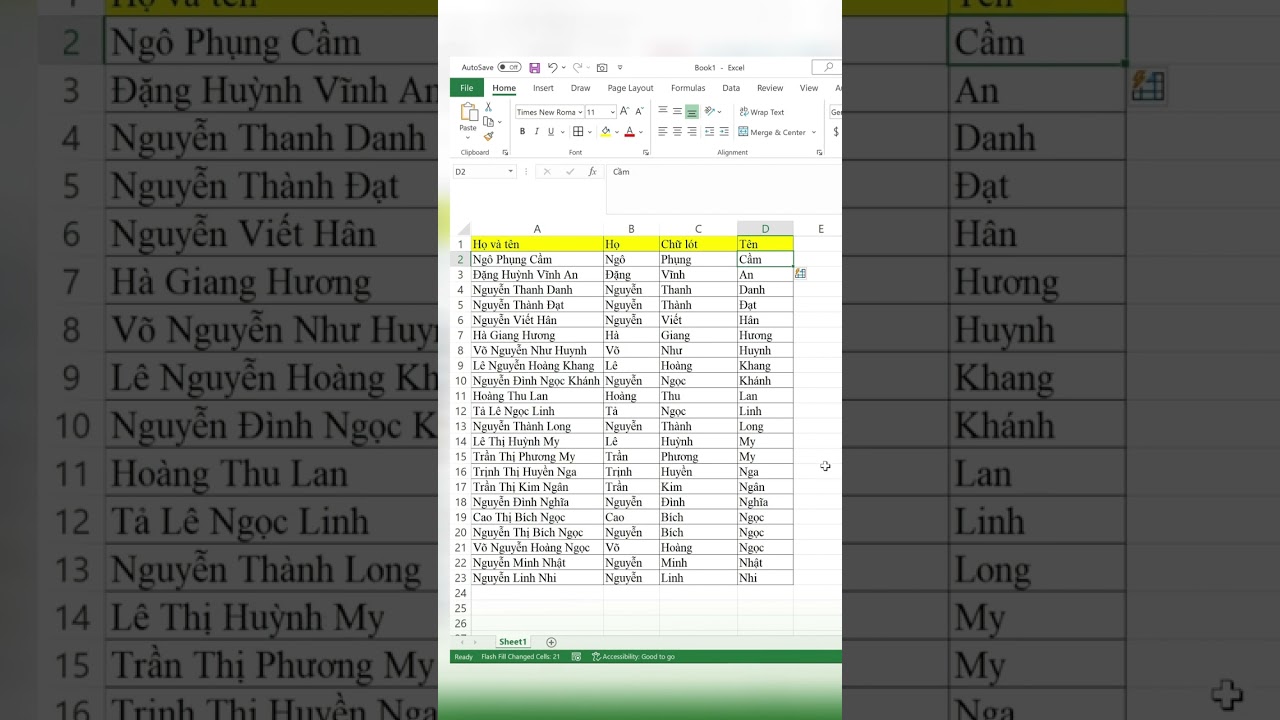Switch to the Draw tab
The height and width of the screenshot is (720, 1280).
580,88
